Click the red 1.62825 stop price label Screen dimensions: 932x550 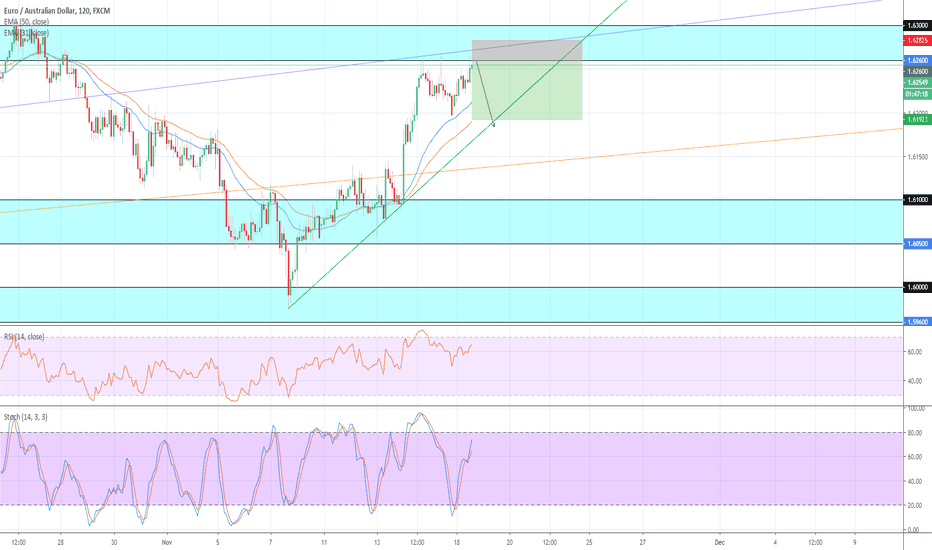coord(915,40)
